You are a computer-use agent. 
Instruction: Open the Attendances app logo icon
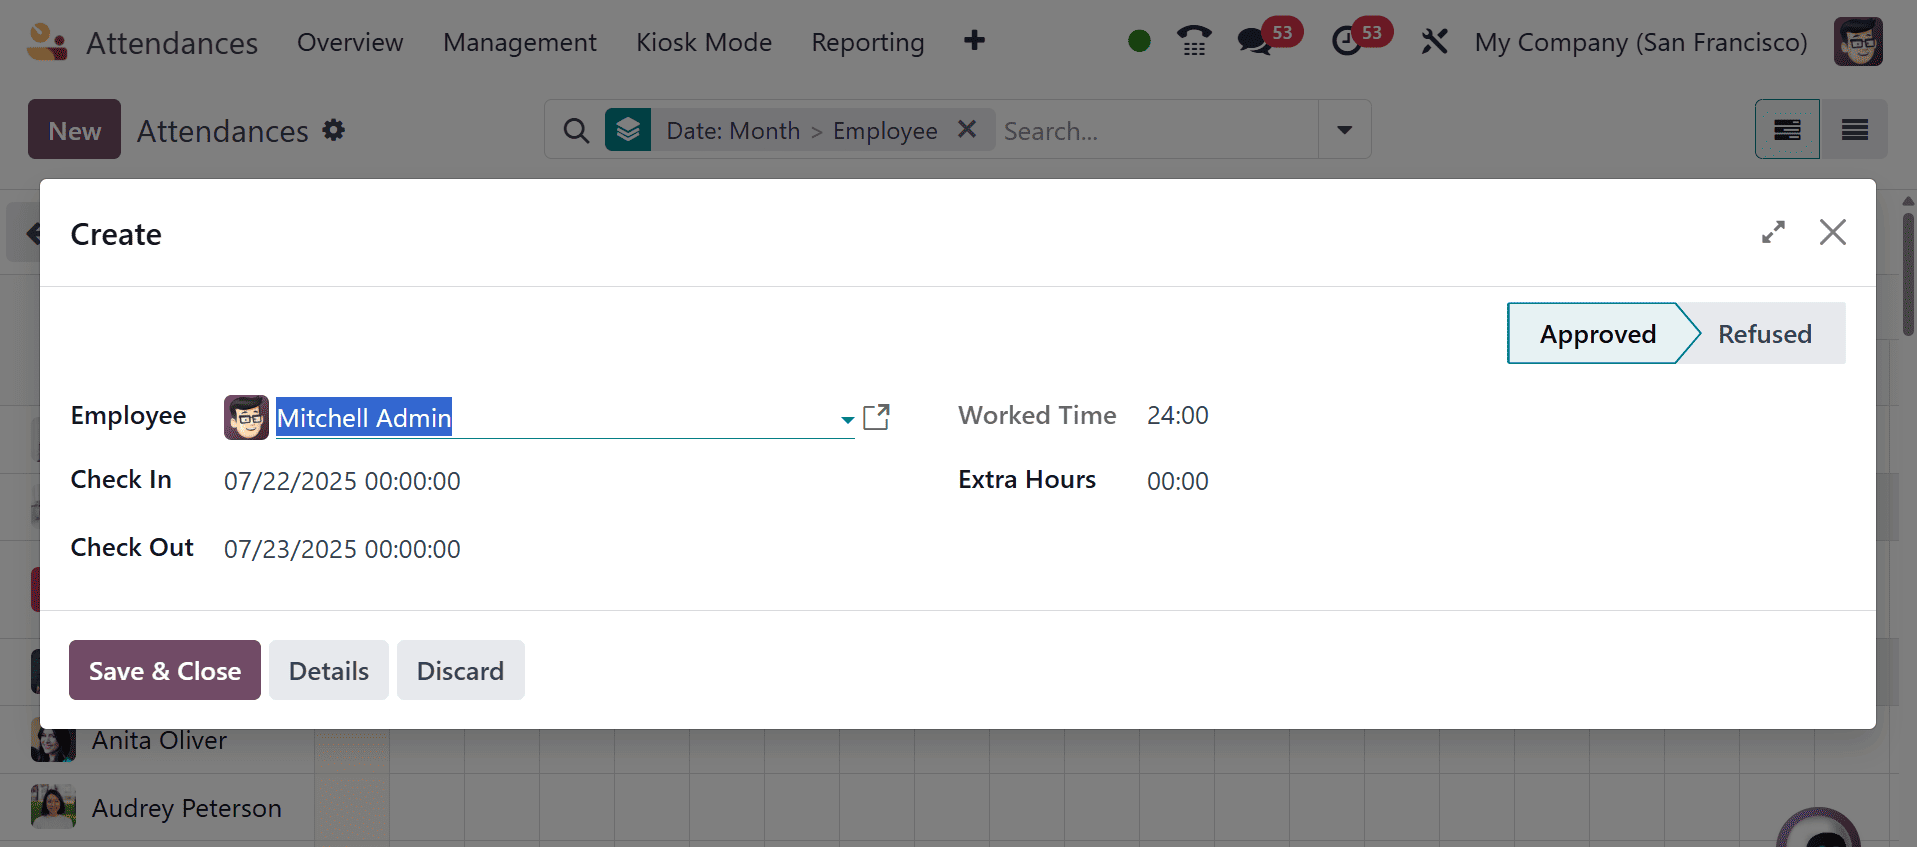tap(47, 42)
